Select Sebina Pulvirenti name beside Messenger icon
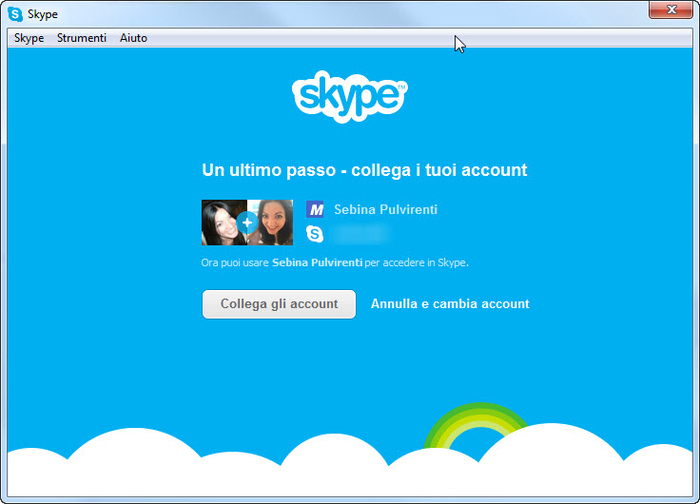The image size is (700, 504). (x=385, y=210)
